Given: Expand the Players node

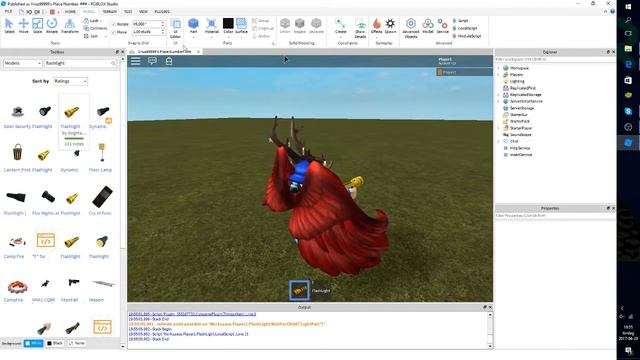Looking at the screenshot, I should (498, 75).
